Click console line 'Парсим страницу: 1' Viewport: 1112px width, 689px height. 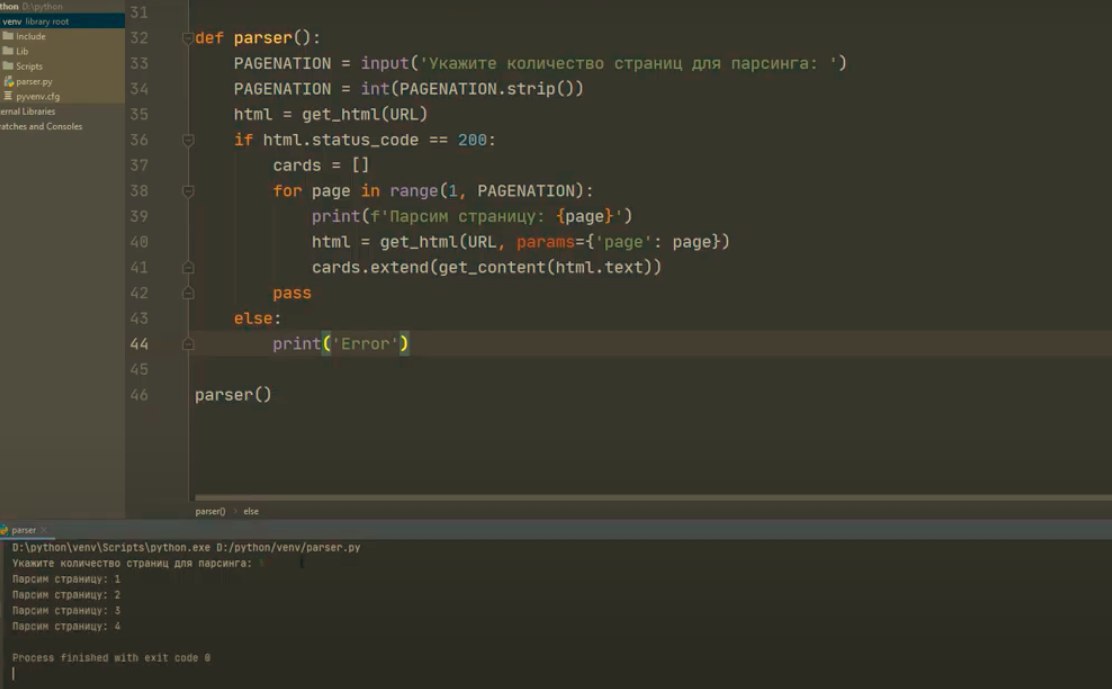66,579
